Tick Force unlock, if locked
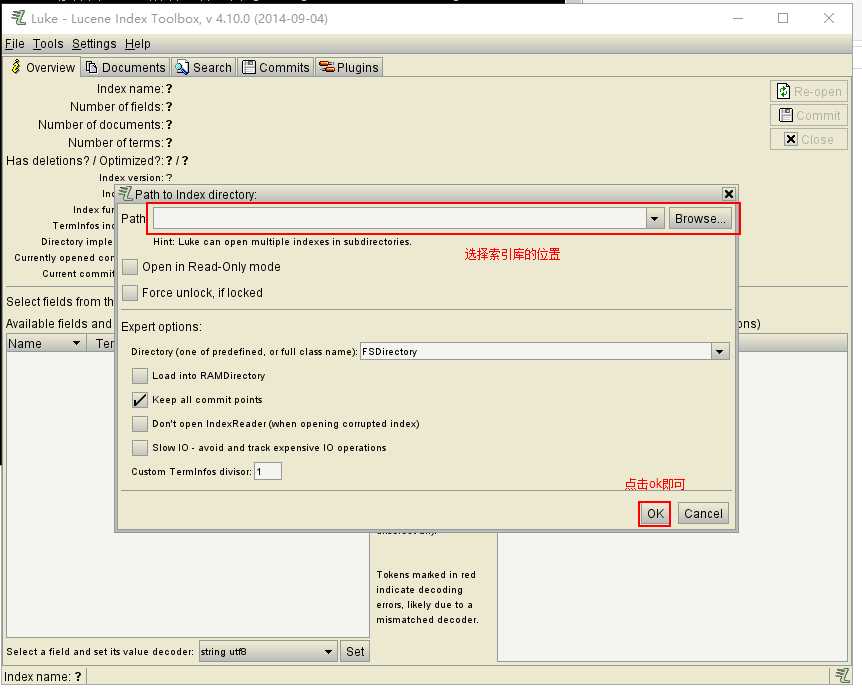 tap(130, 292)
